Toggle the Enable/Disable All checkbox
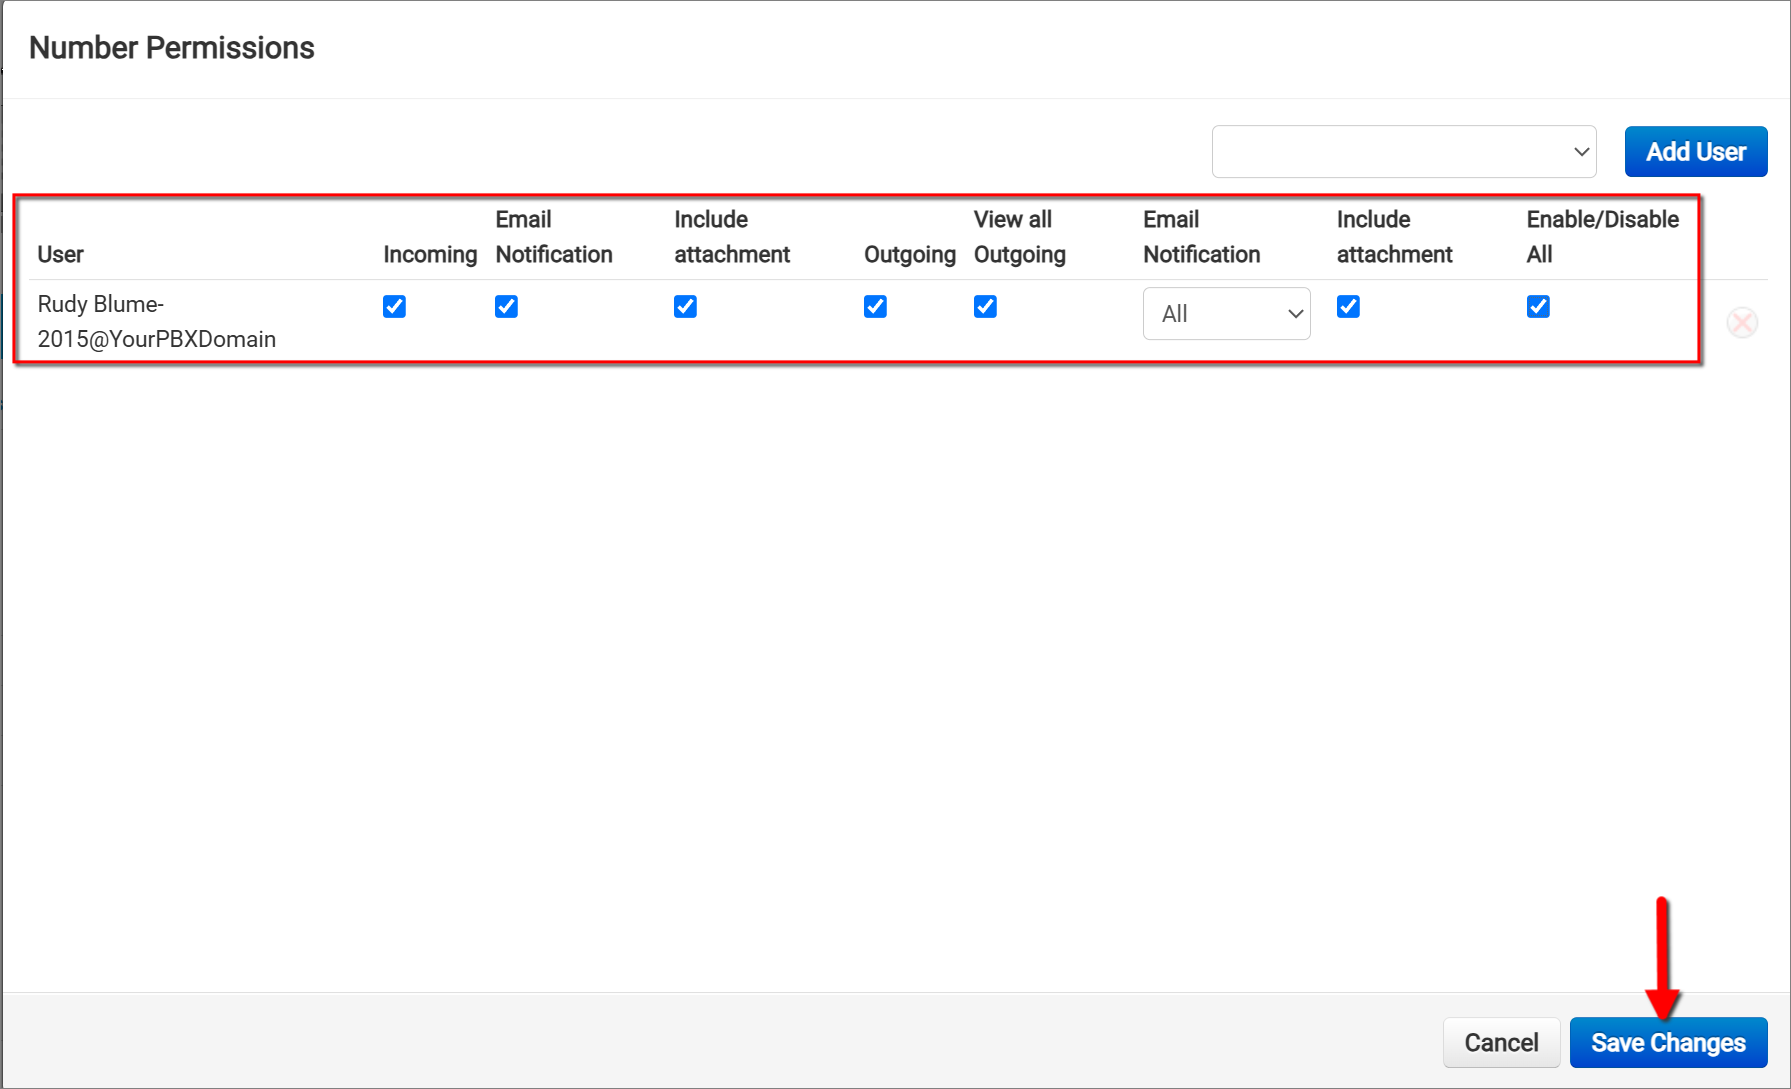1791x1089 pixels. click(x=1538, y=306)
